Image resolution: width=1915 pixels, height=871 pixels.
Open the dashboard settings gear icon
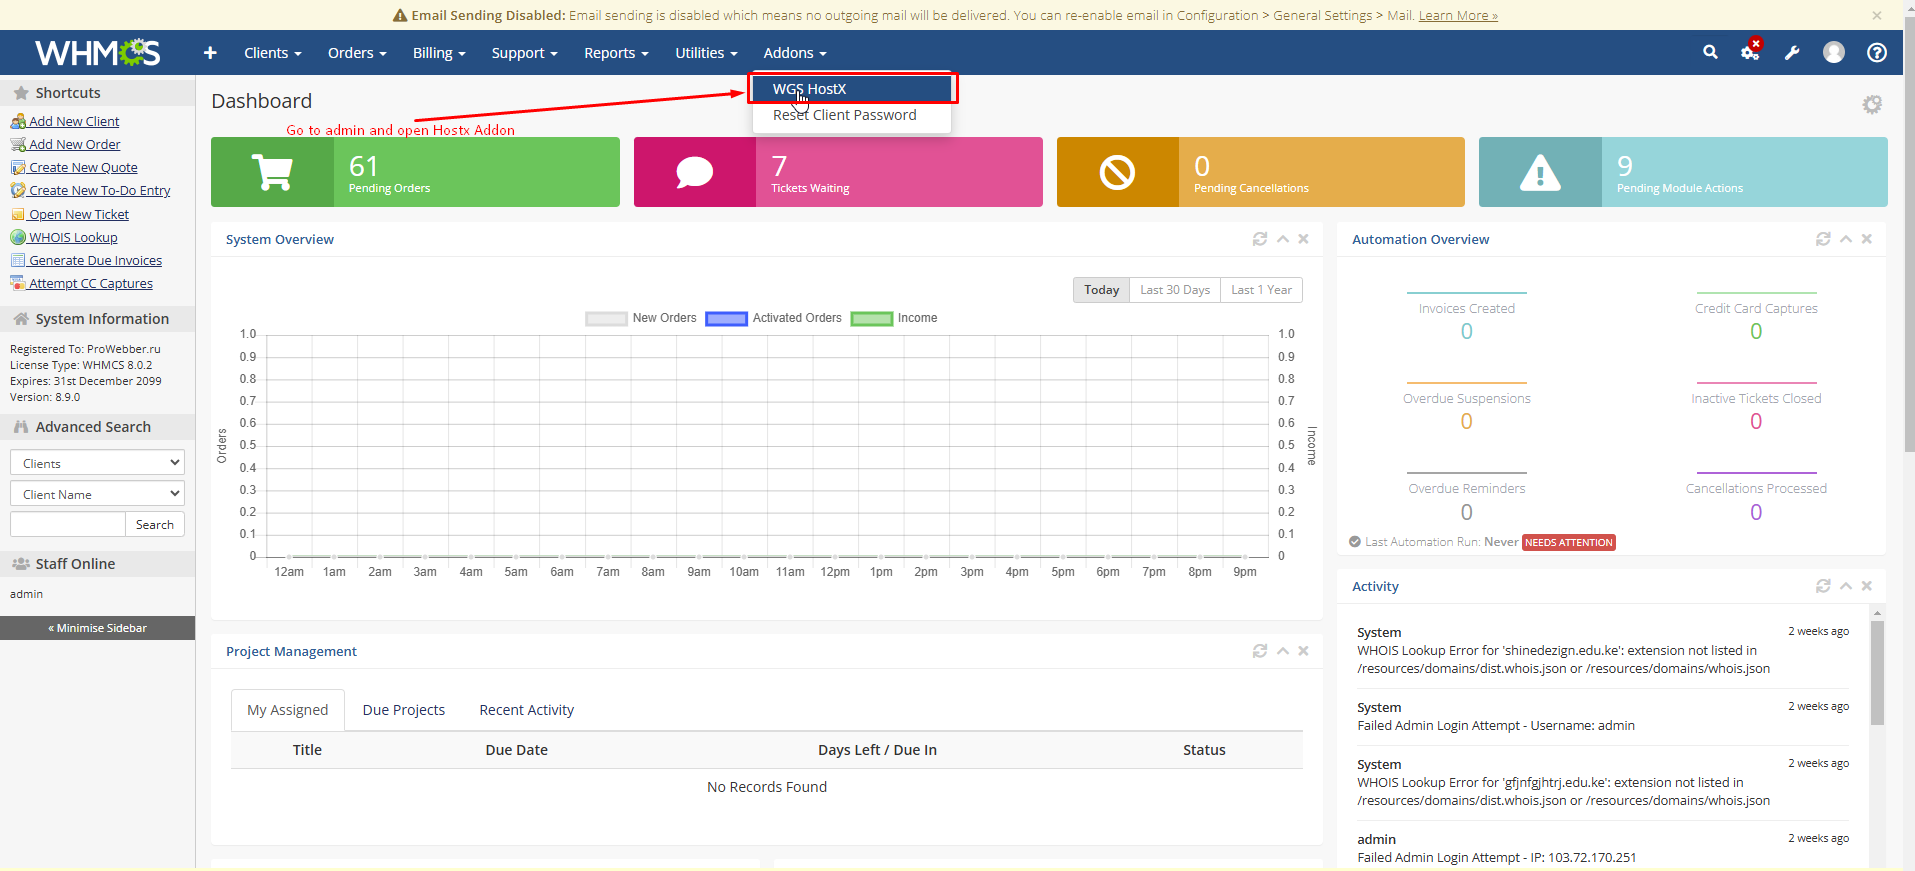1872,104
